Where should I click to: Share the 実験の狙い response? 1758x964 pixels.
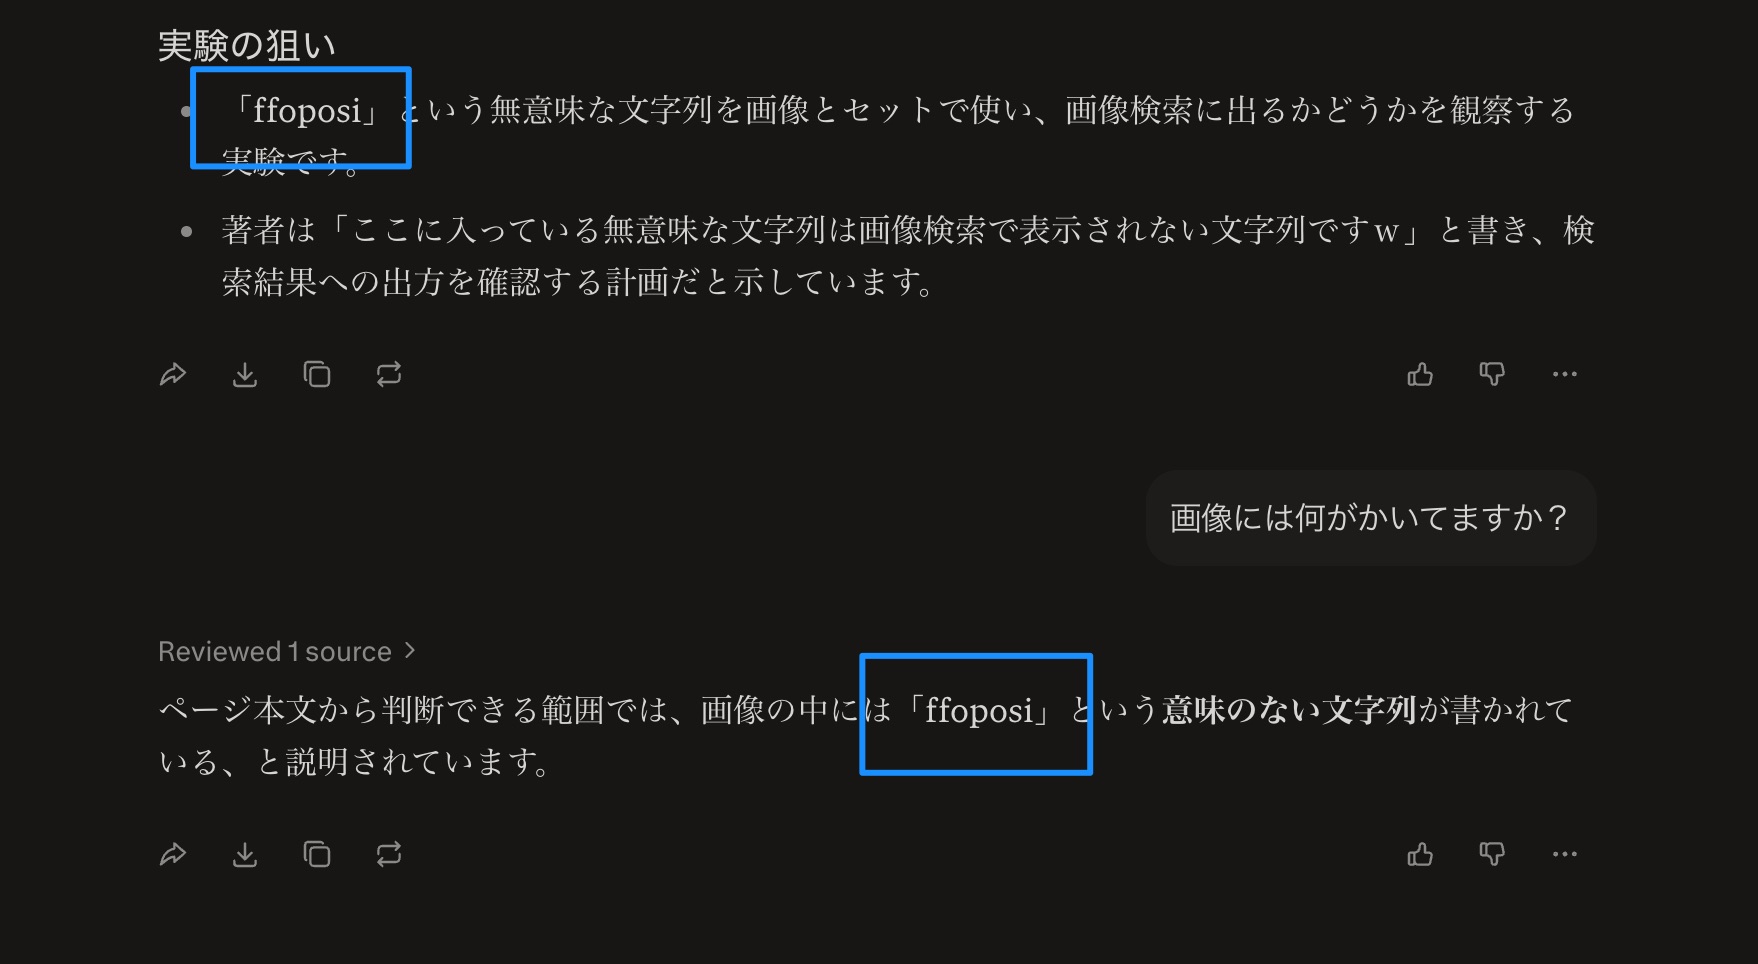(x=173, y=375)
